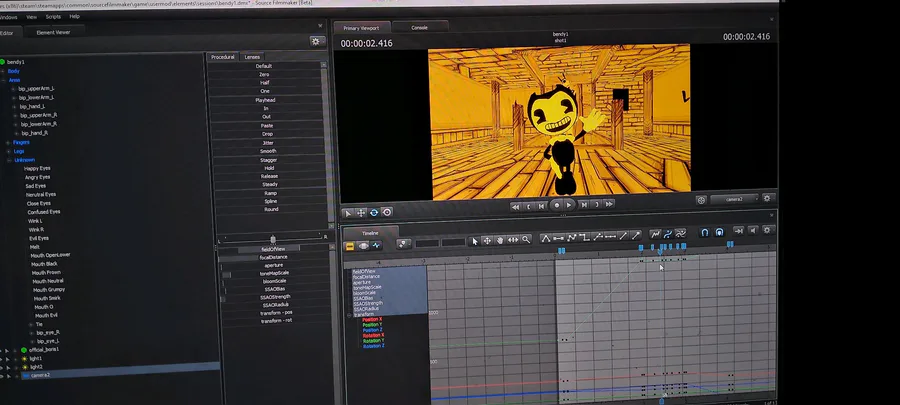Apply the Spline preset
The height and width of the screenshot is (405, 900).
[x=270, y=201]
